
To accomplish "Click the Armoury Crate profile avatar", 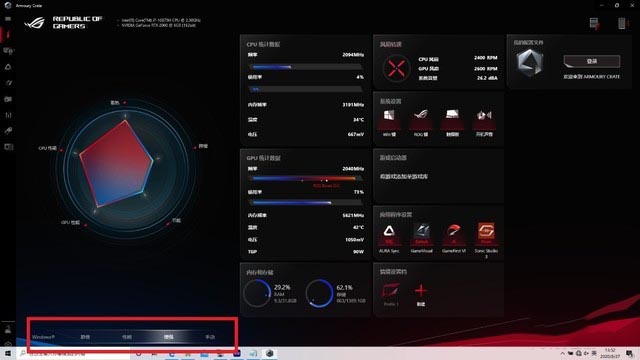I will click(x=530, y=62).
